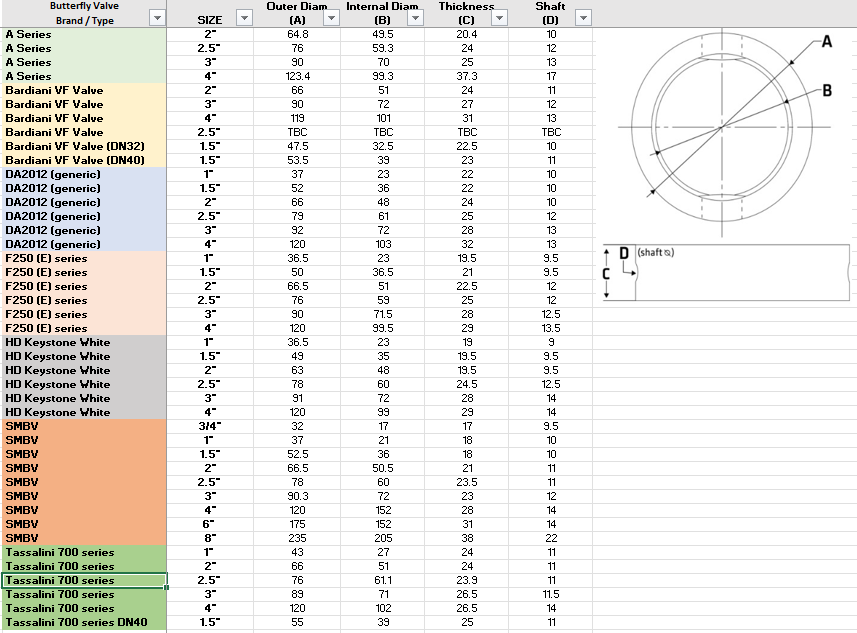Click the internal diameter cell 71.5
The height and width of the screenshot is (633, 857).
383,314
